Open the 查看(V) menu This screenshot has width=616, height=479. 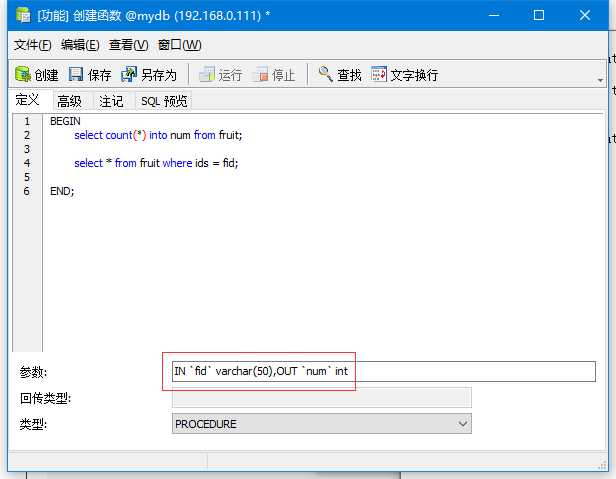128,45
